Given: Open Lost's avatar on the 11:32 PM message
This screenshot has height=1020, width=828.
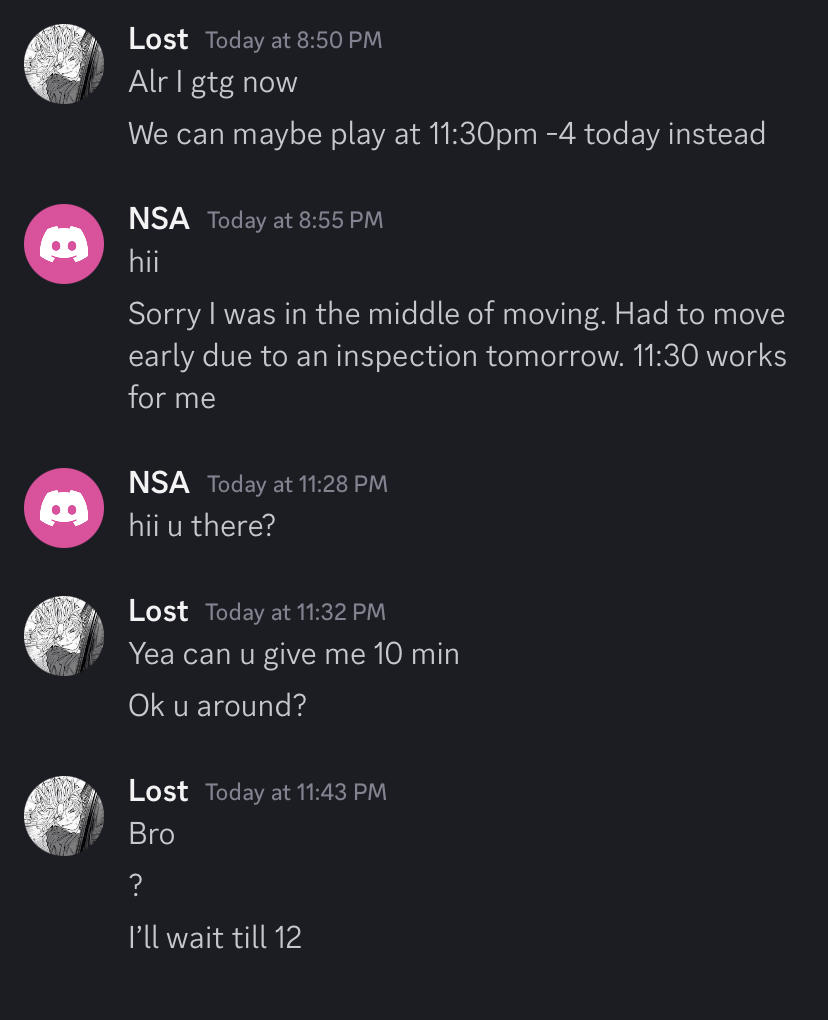Looking at the screenshot, I should tap(64, 636).
